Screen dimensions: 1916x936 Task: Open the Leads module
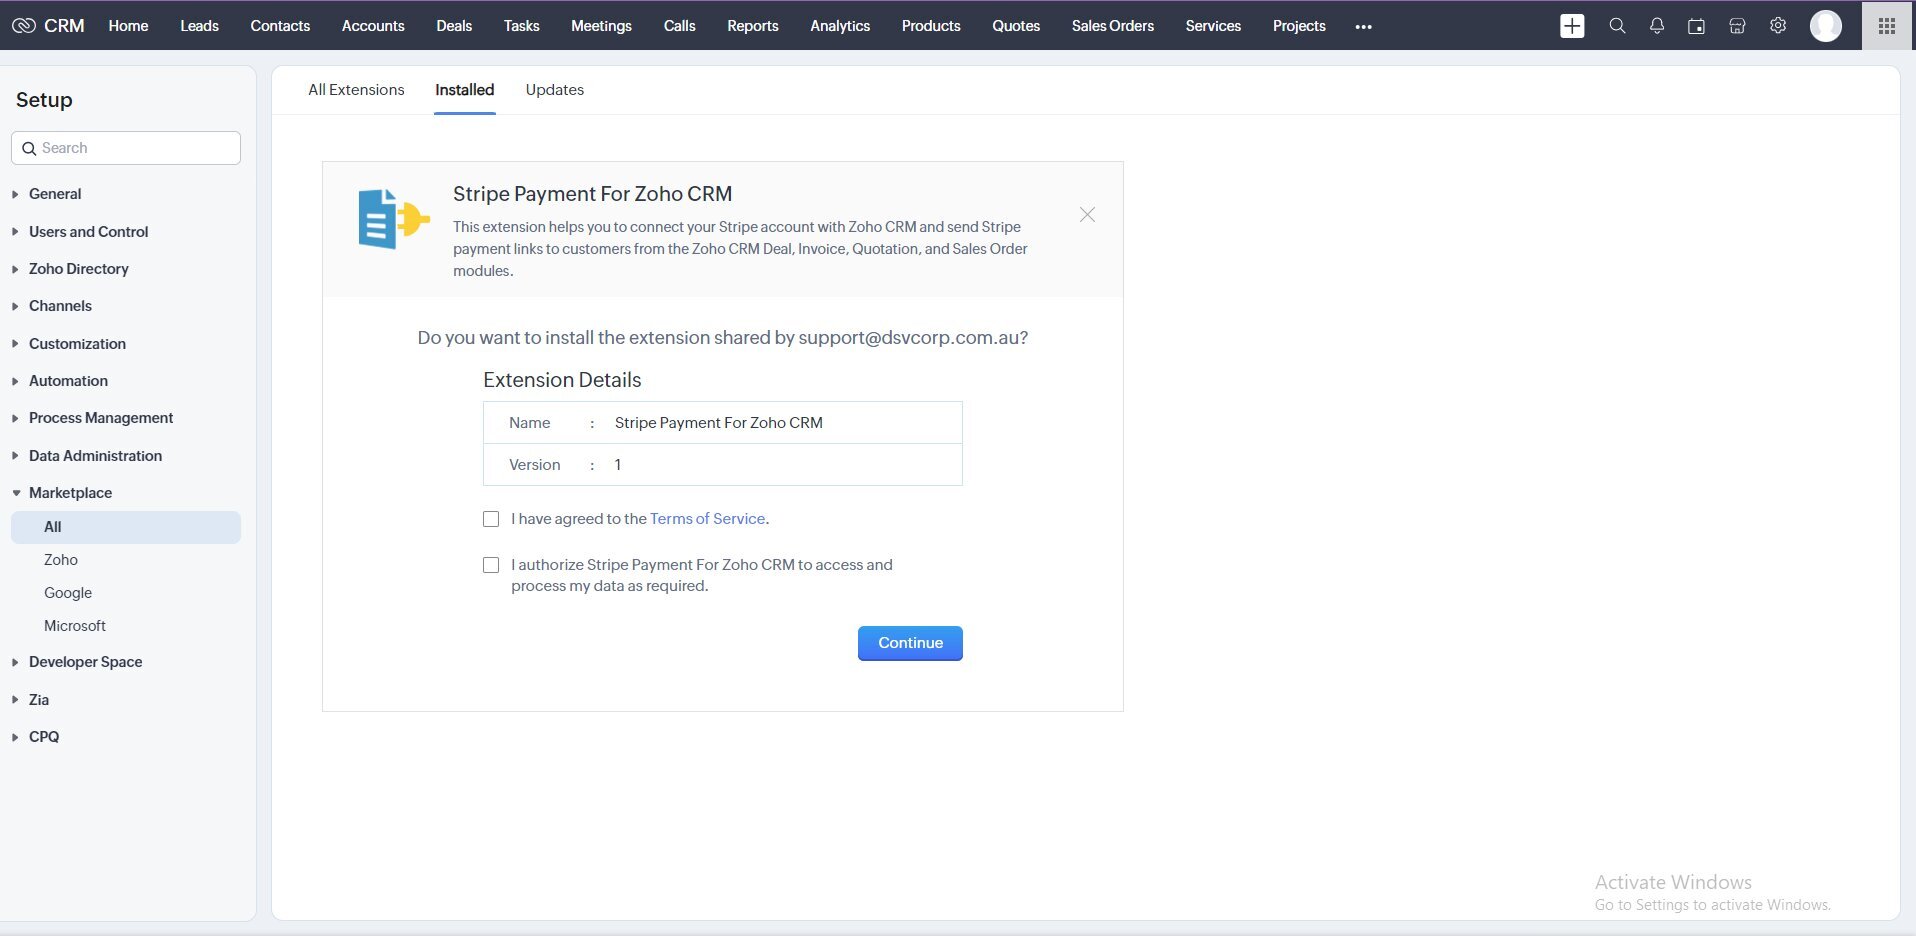pyautogui.click(x=199, y=26)
